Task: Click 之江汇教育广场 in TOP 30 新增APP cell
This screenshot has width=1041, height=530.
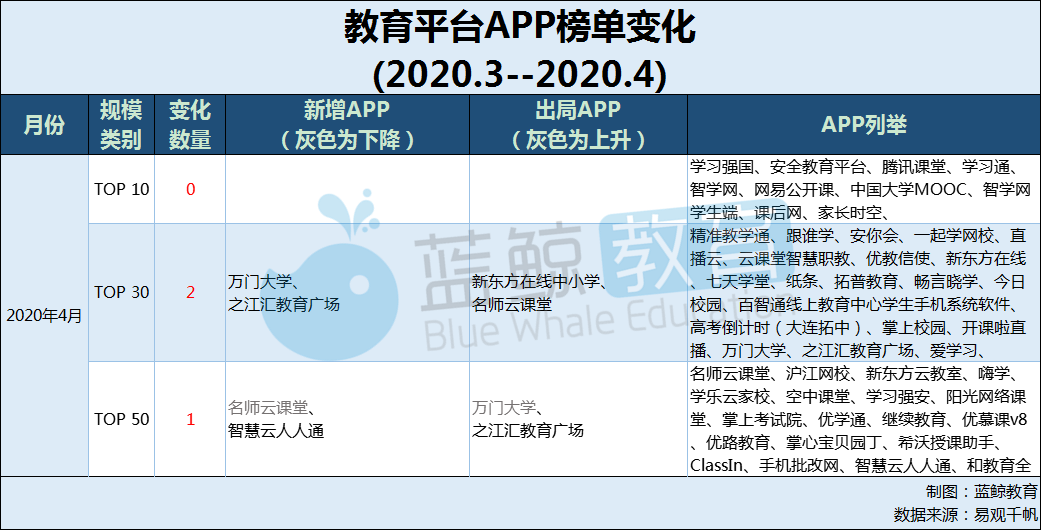Action: click(283, 304)
